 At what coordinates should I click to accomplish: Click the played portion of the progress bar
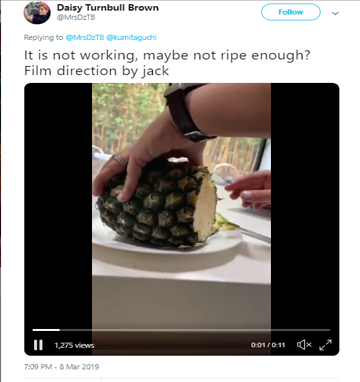coord(46,330)
